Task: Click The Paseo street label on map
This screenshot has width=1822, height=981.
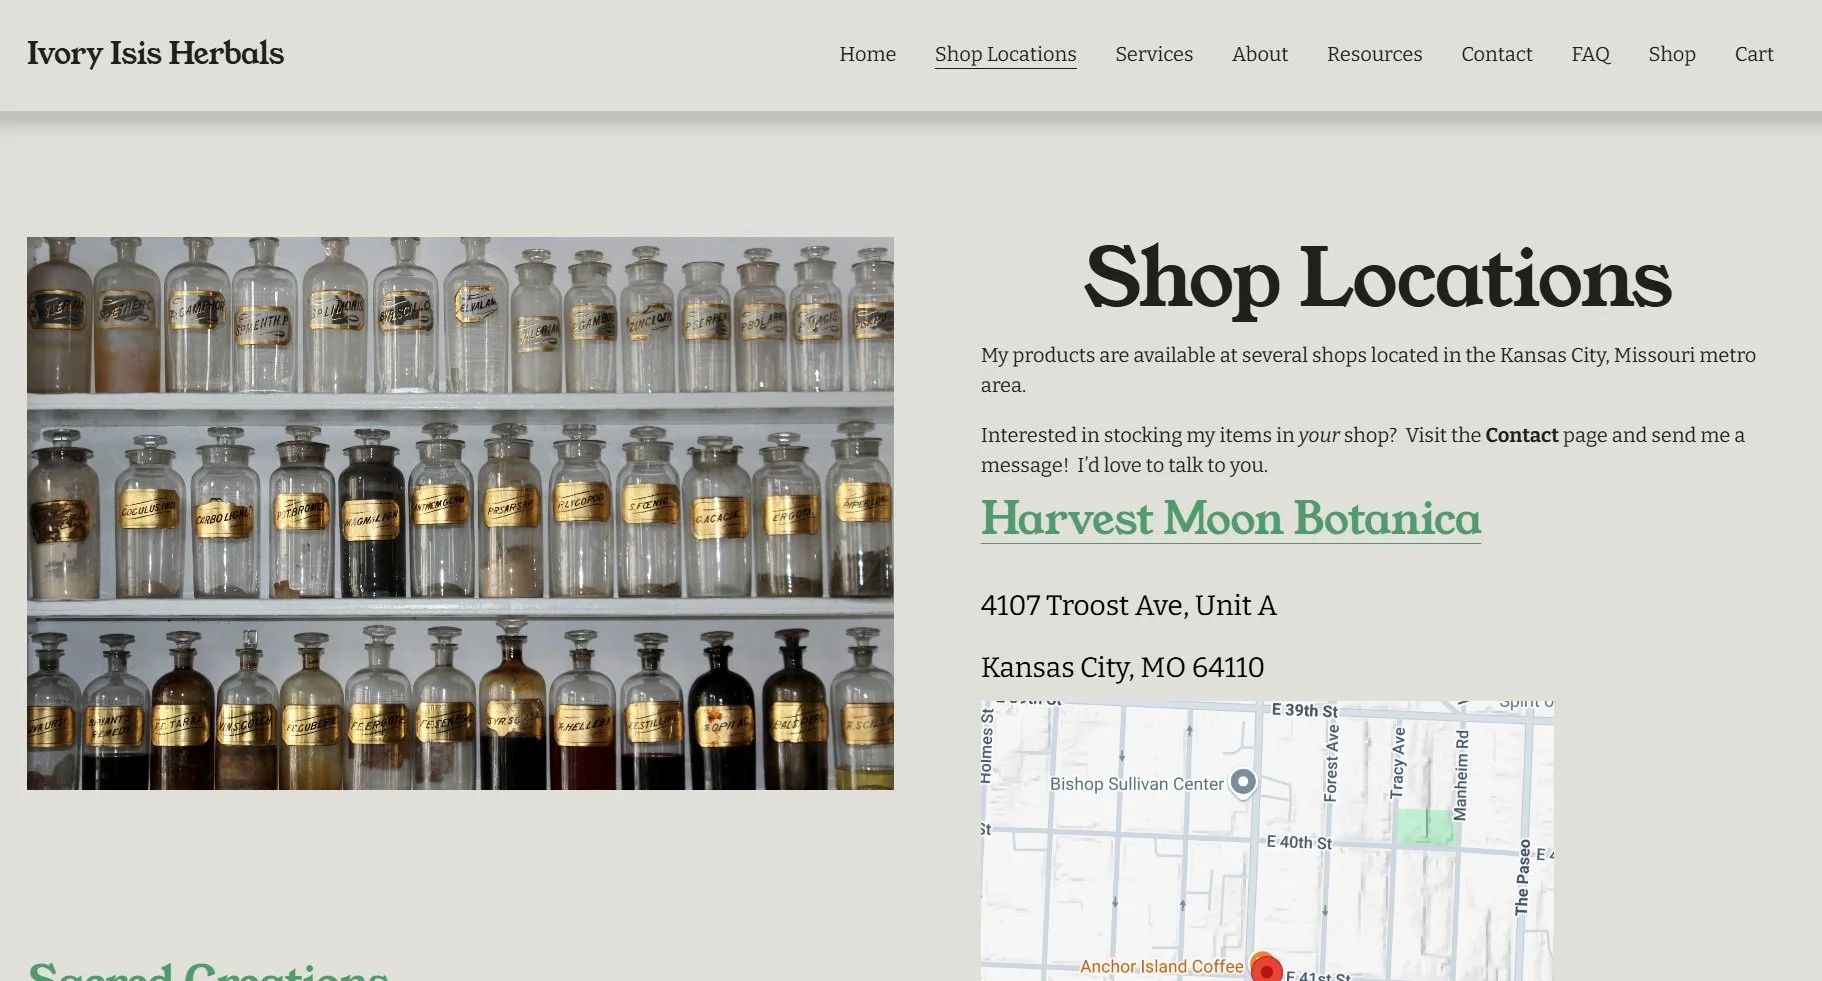Action: (1522, 877)
